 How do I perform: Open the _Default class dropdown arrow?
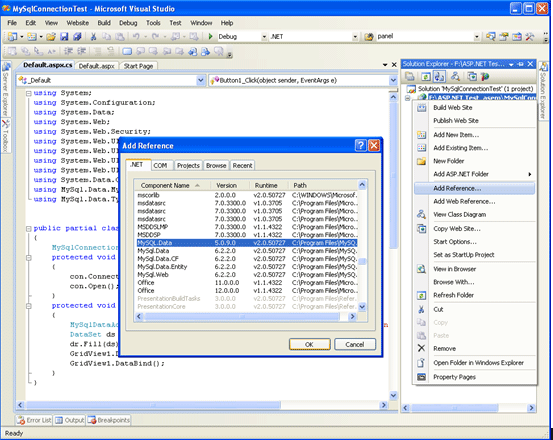(x=201, y=80)
